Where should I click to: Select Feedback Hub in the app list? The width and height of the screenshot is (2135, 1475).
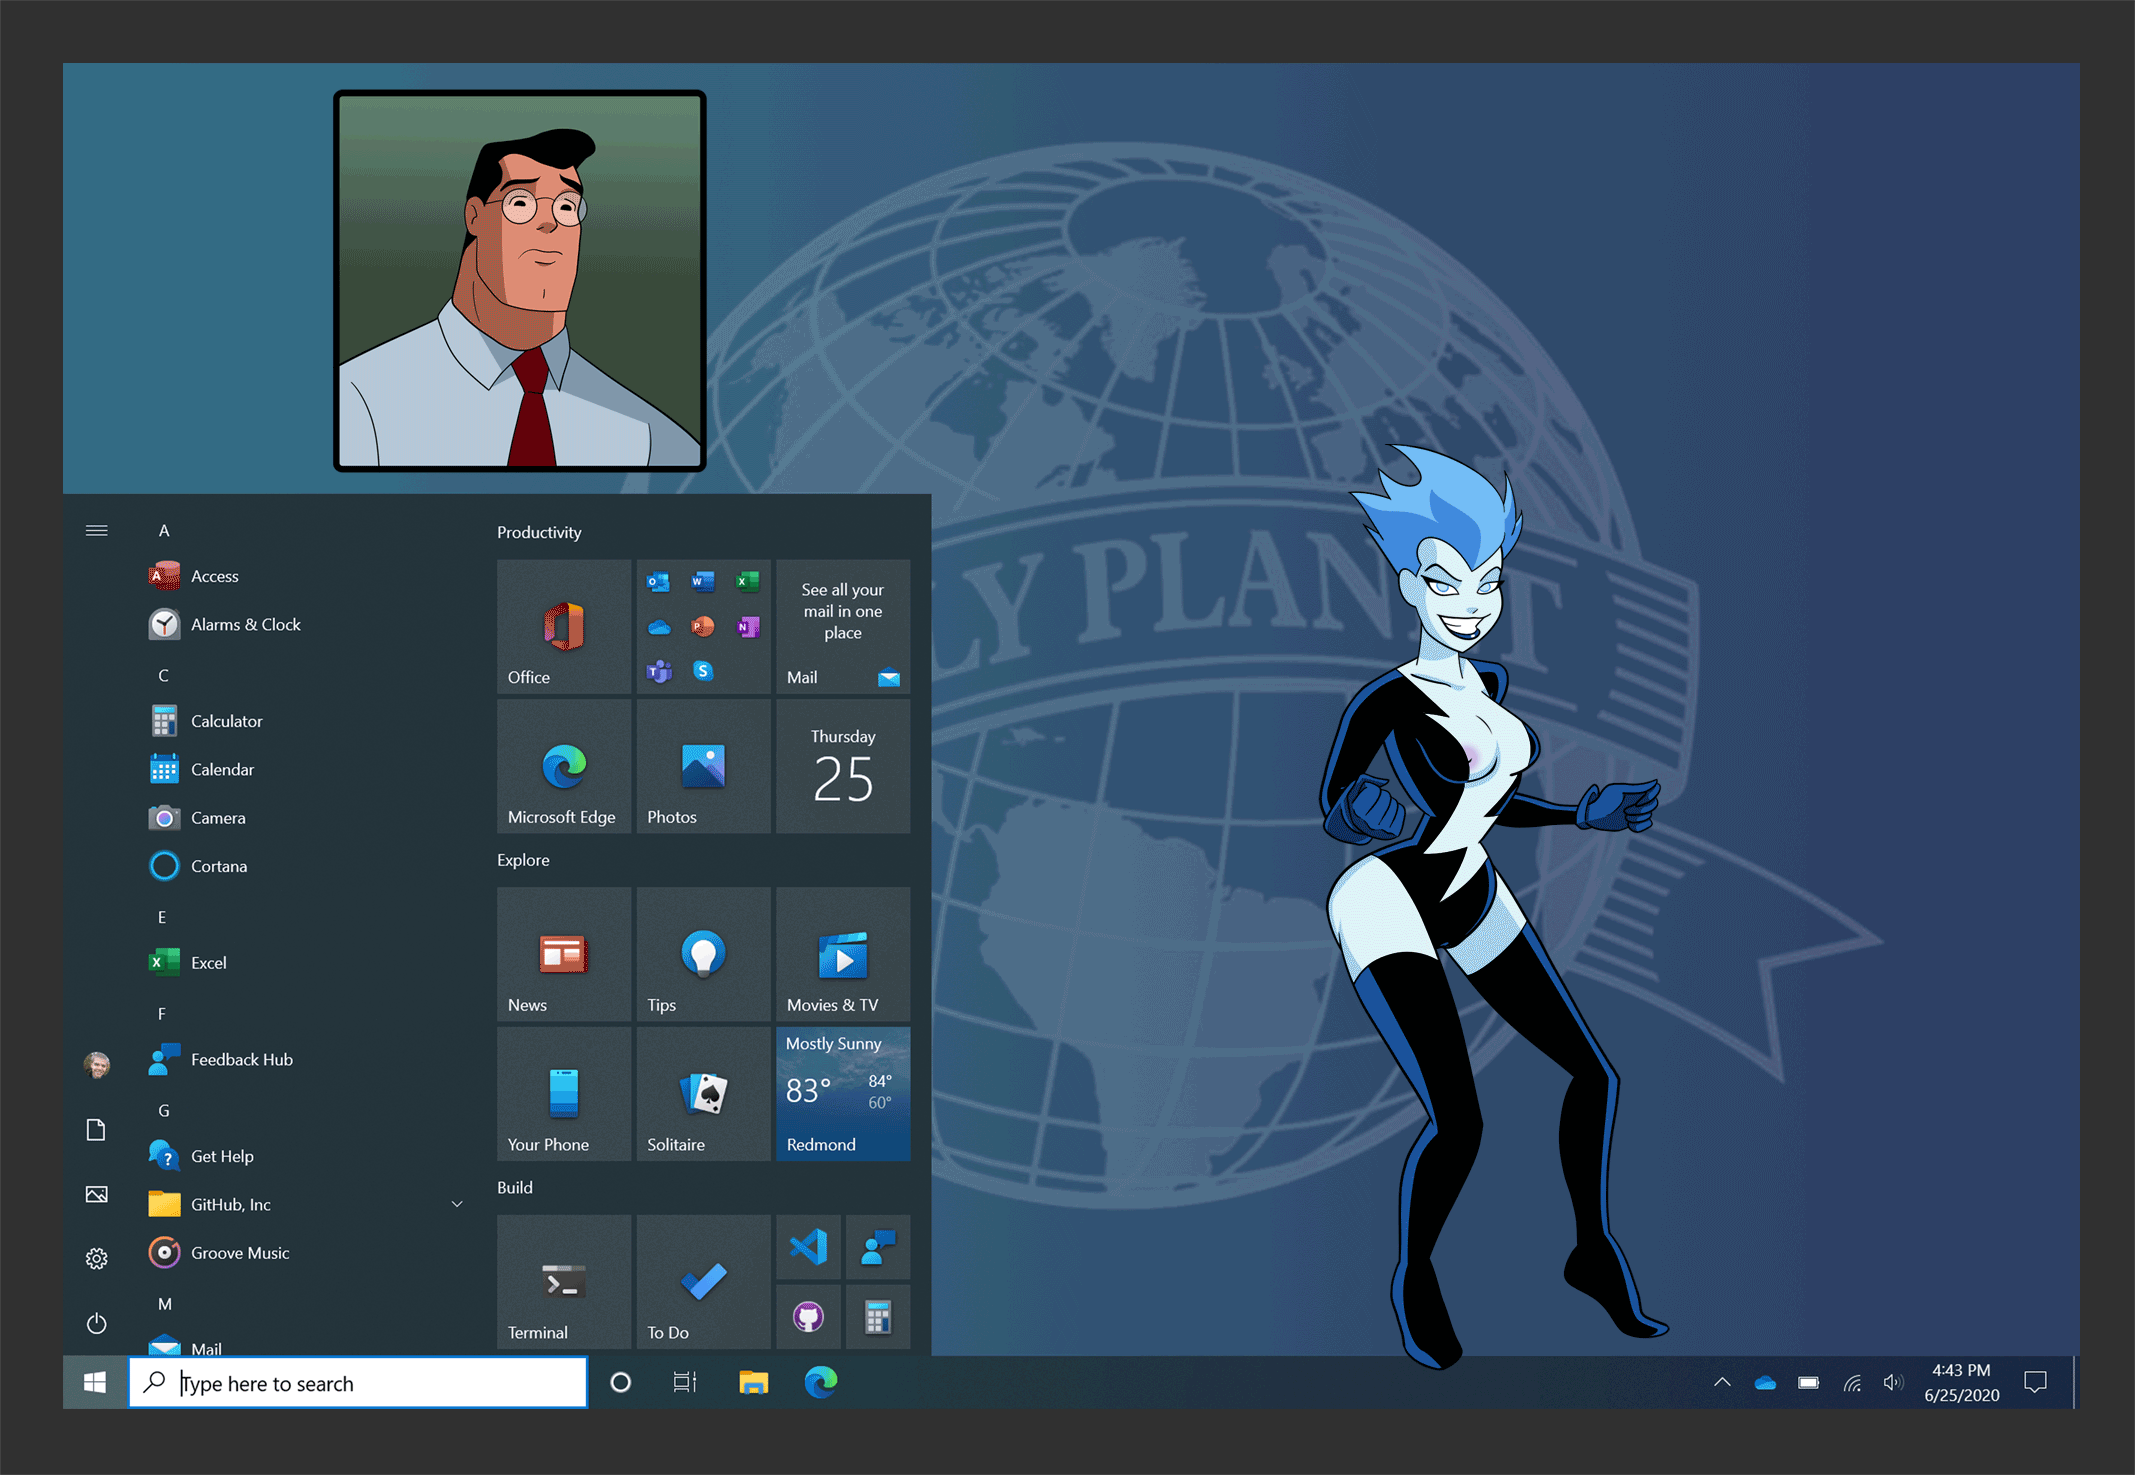pos(241,1059)
